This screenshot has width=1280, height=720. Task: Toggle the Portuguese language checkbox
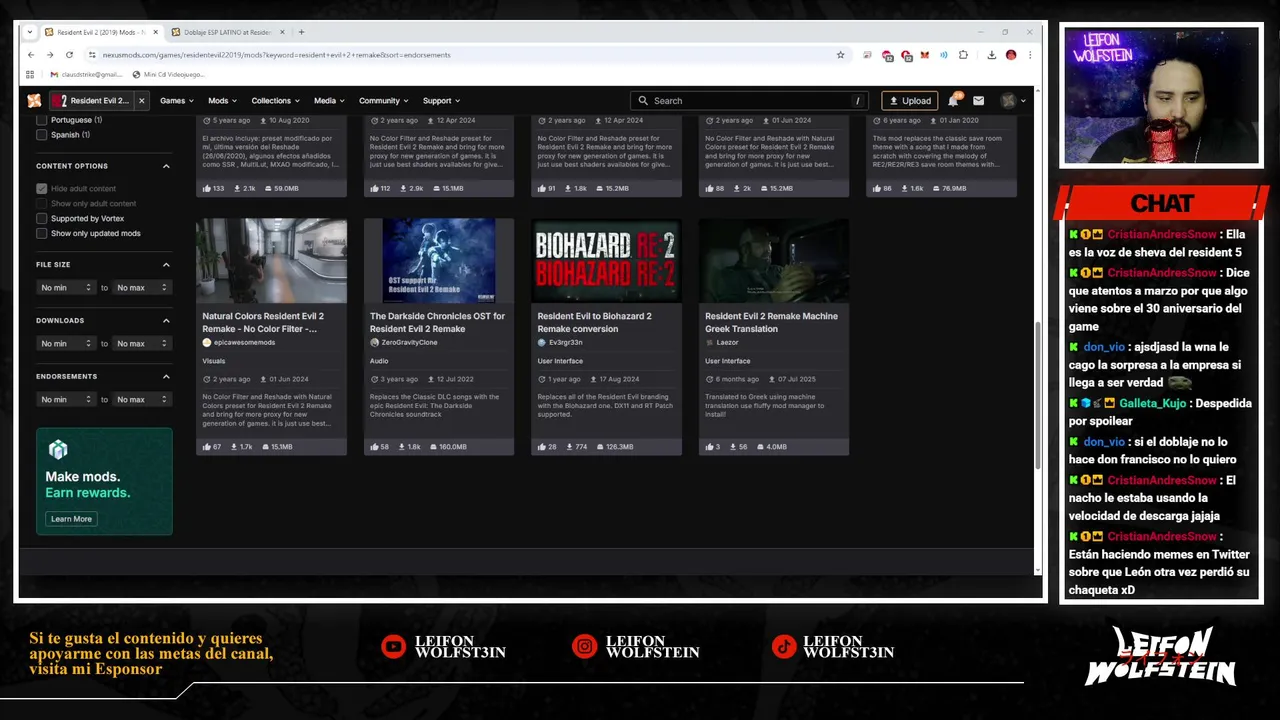(x=41, y=120)
